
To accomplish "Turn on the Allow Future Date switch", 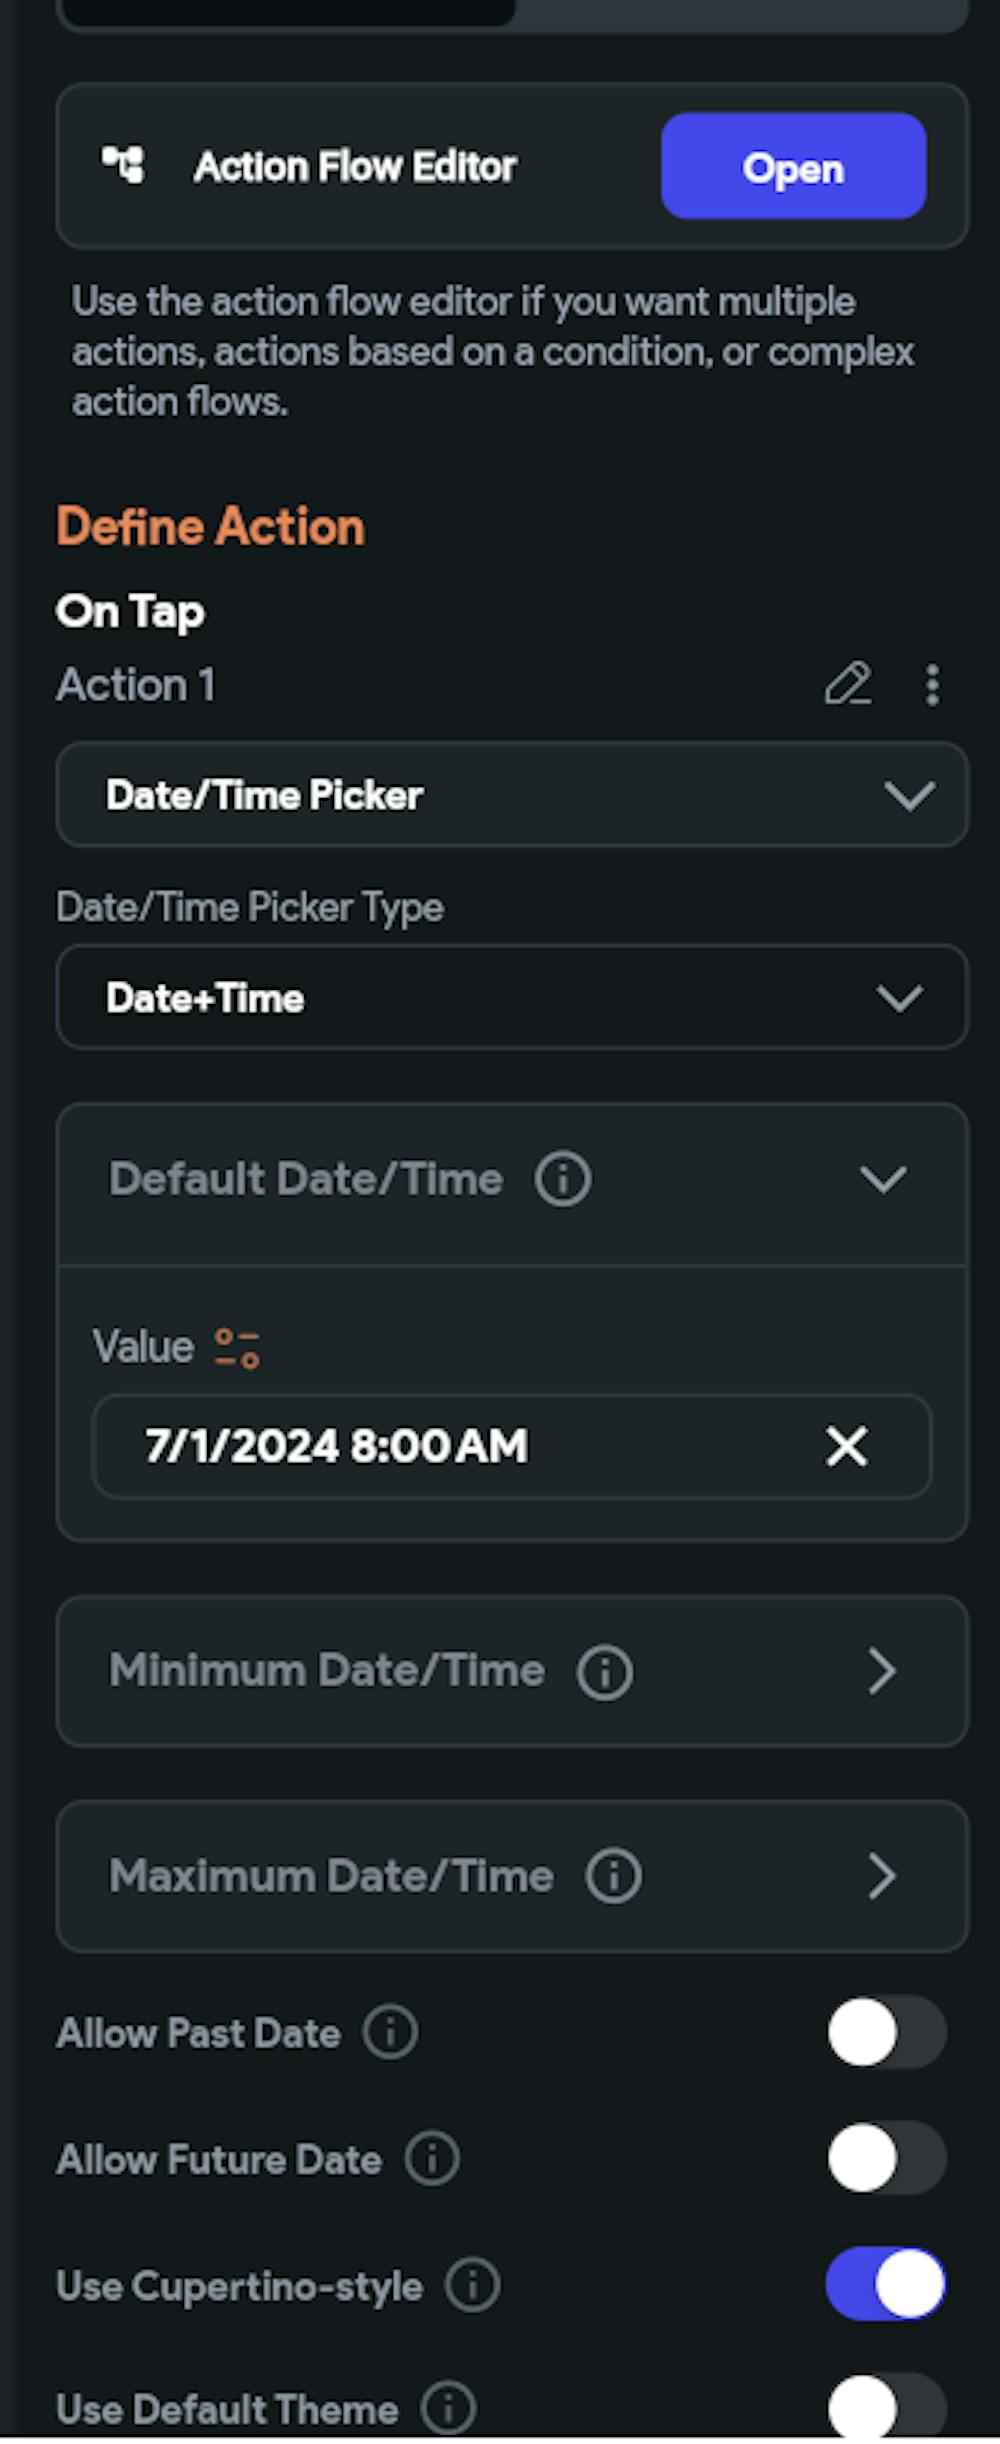I will click(x=886, y=2158).
